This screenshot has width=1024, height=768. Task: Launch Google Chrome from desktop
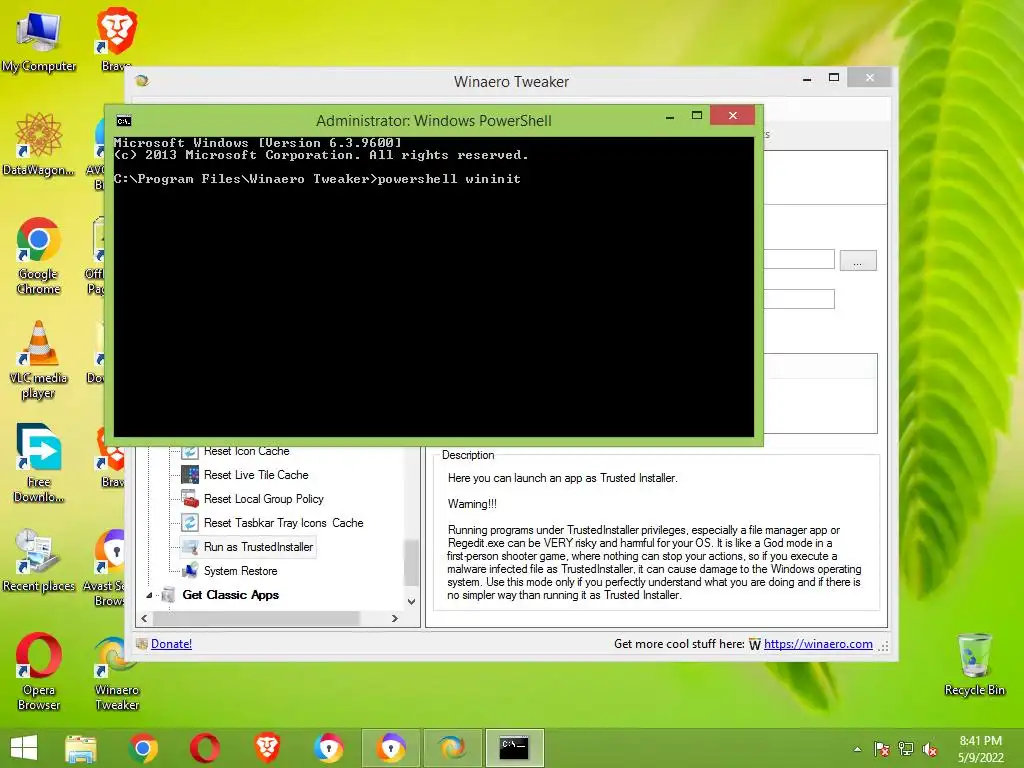point(39,255)
